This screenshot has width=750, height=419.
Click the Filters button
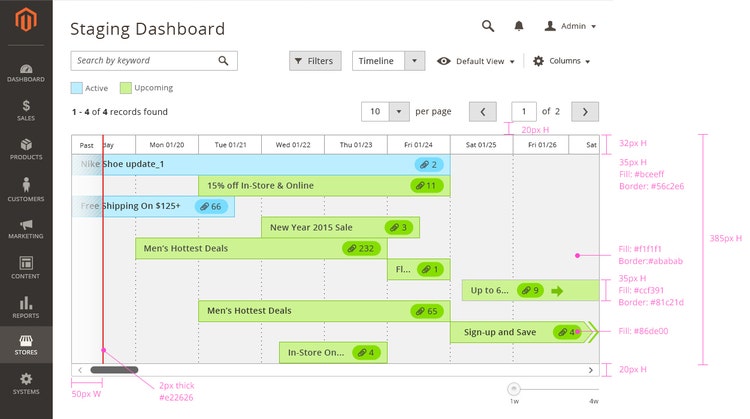coord(315,61)
